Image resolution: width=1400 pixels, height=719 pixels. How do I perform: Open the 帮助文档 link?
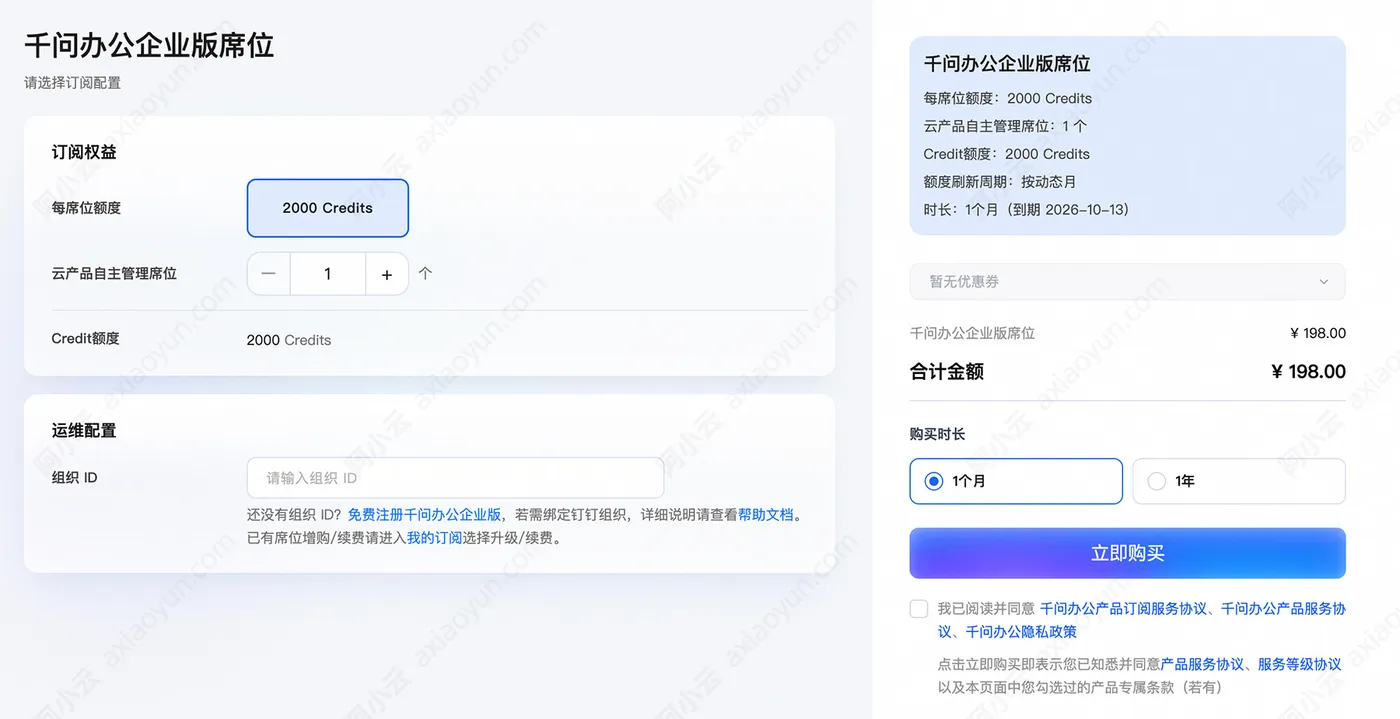(766, 515)
